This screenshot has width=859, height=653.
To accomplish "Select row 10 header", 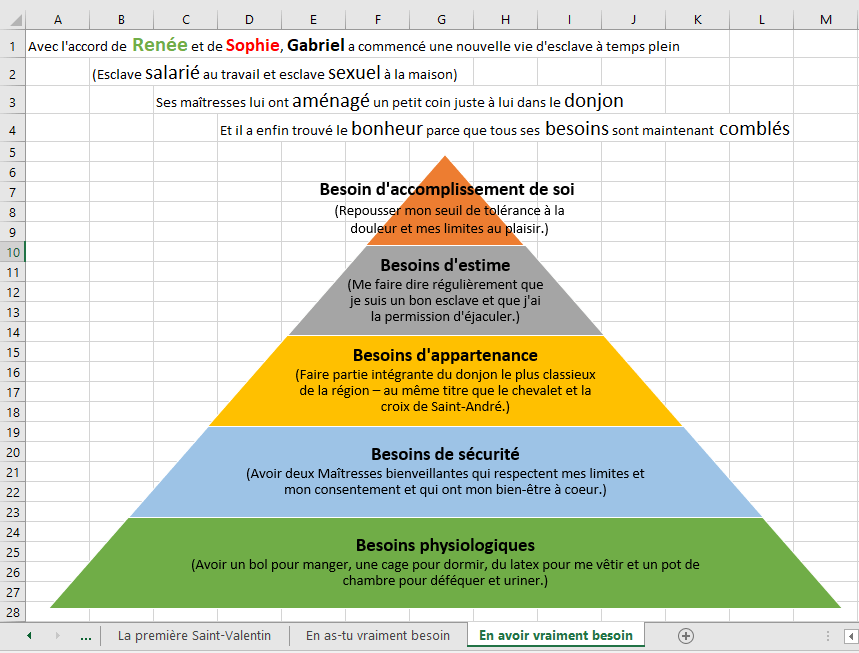I will (x=12, y=252).
